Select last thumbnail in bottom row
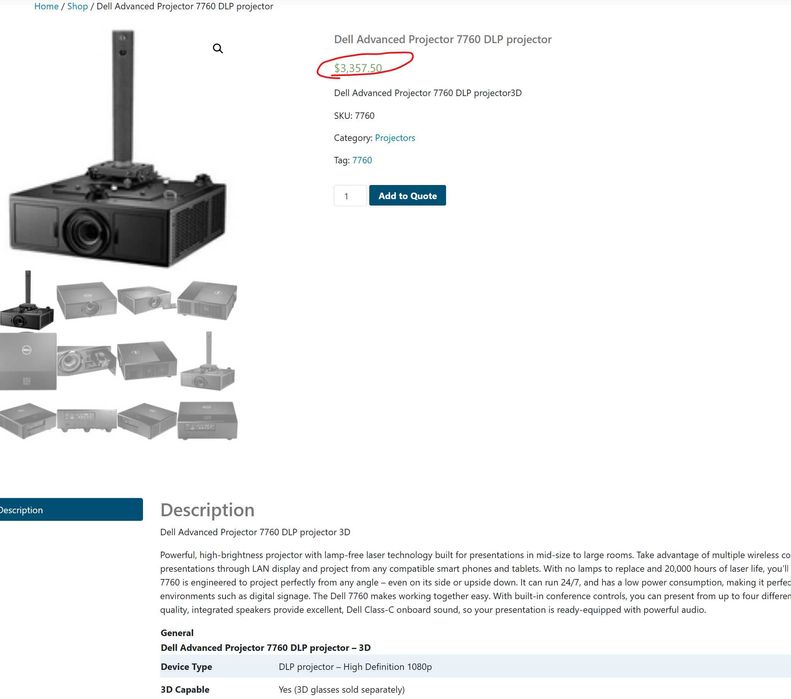Viewport: 791px width, 699px height. pos(207,421)
